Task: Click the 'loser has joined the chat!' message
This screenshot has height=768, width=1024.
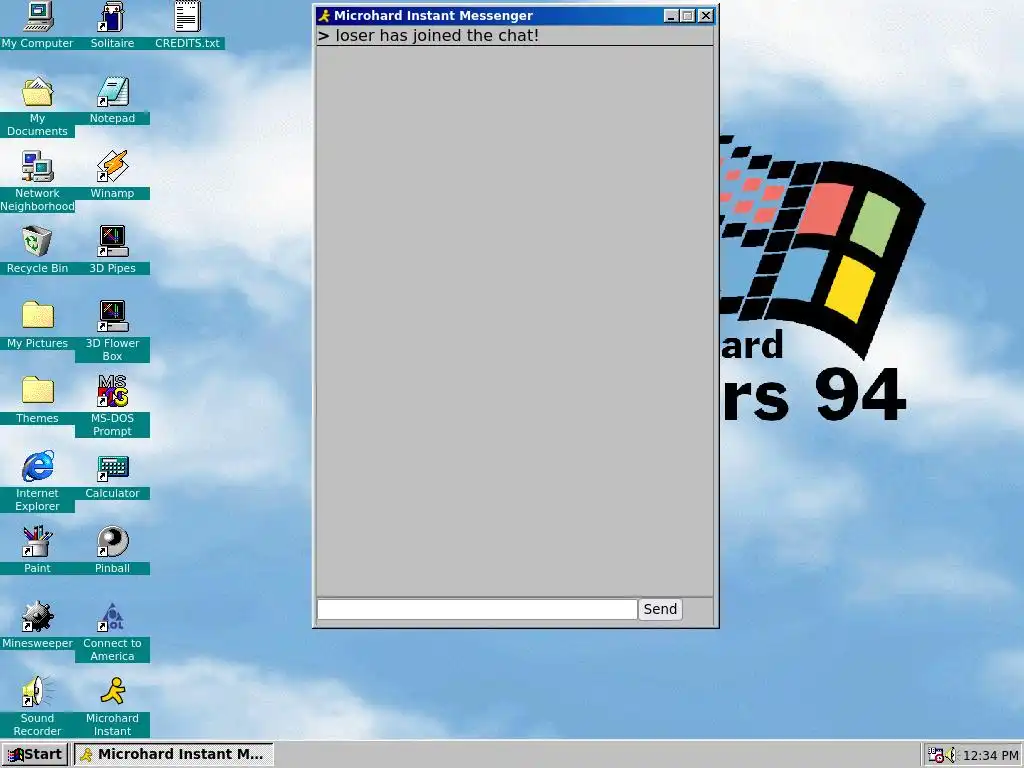Action: 437,35
